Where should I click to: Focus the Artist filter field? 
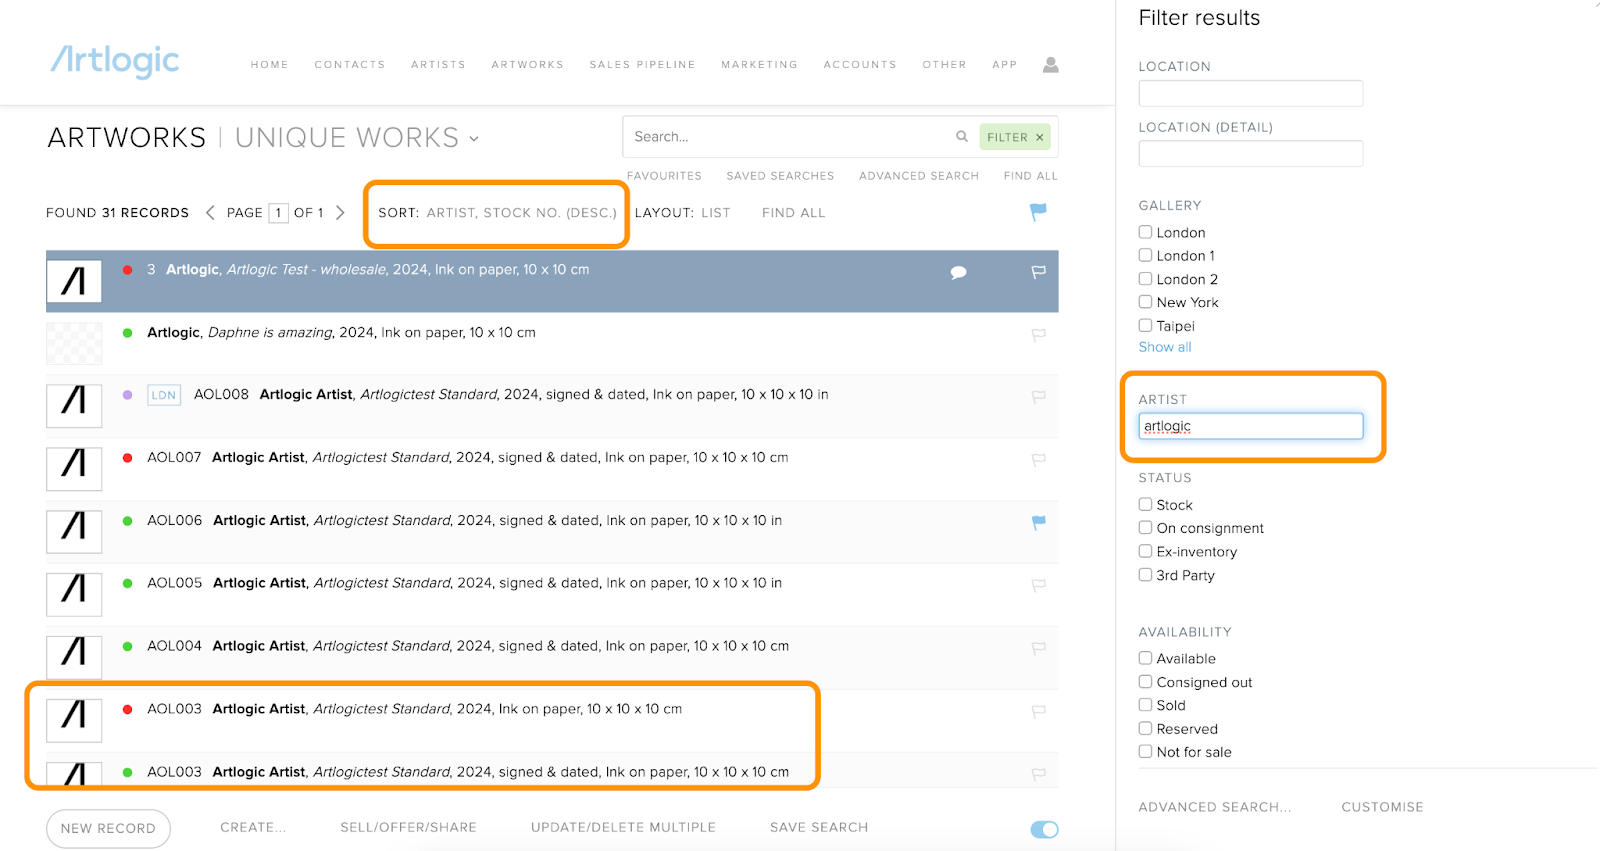pyautogui.click(x=1250, y=426)
